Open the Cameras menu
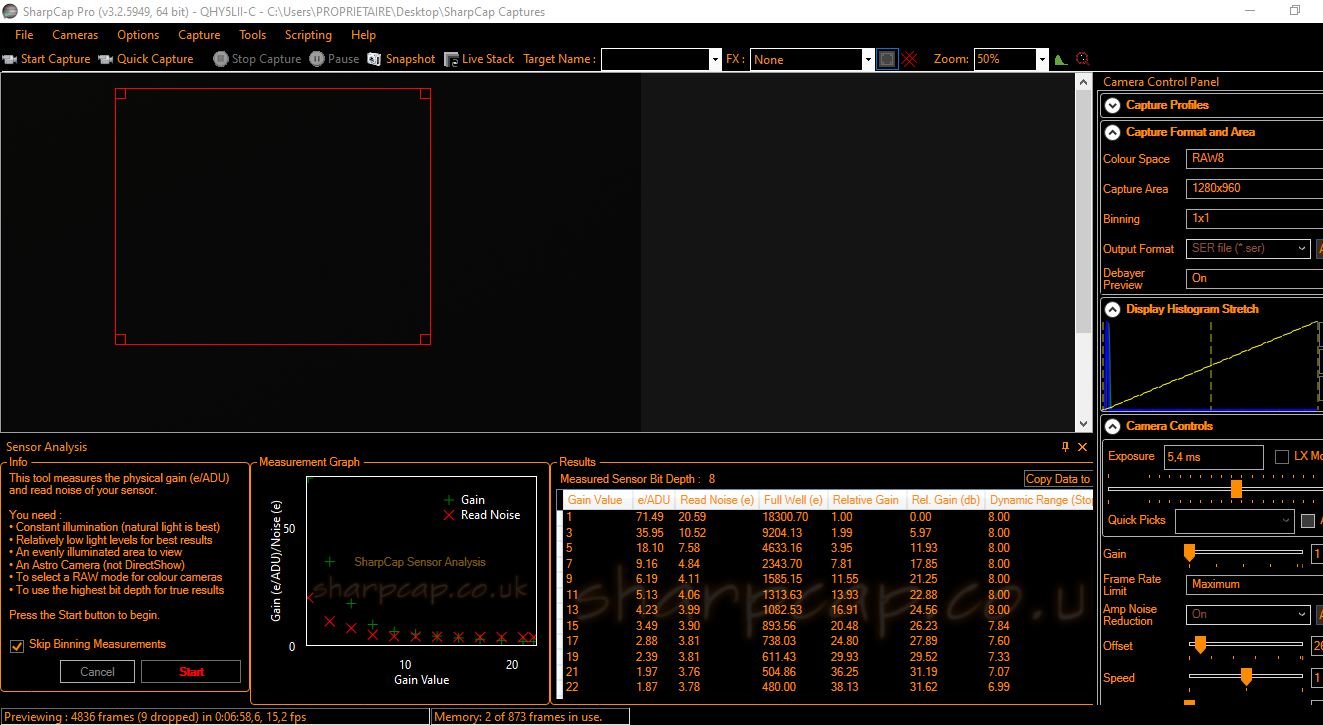 75,35
